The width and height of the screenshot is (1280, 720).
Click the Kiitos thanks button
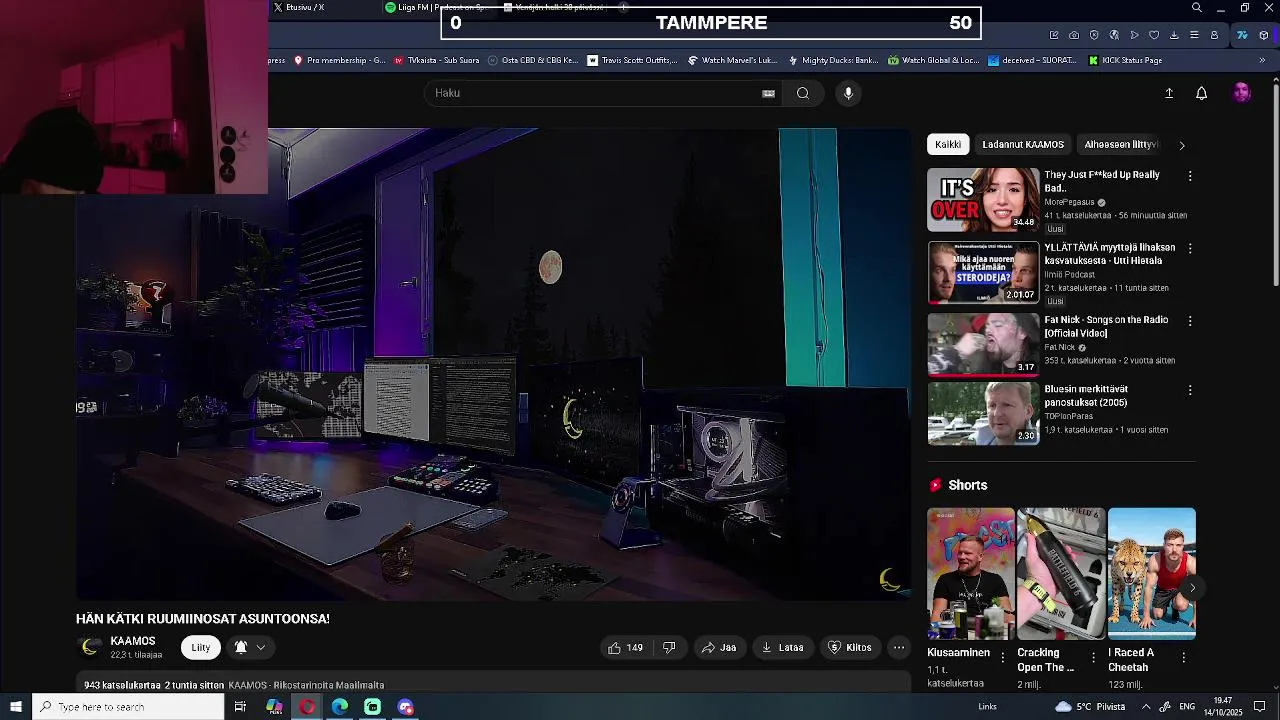pyautogui.click(x=850, y=647)
